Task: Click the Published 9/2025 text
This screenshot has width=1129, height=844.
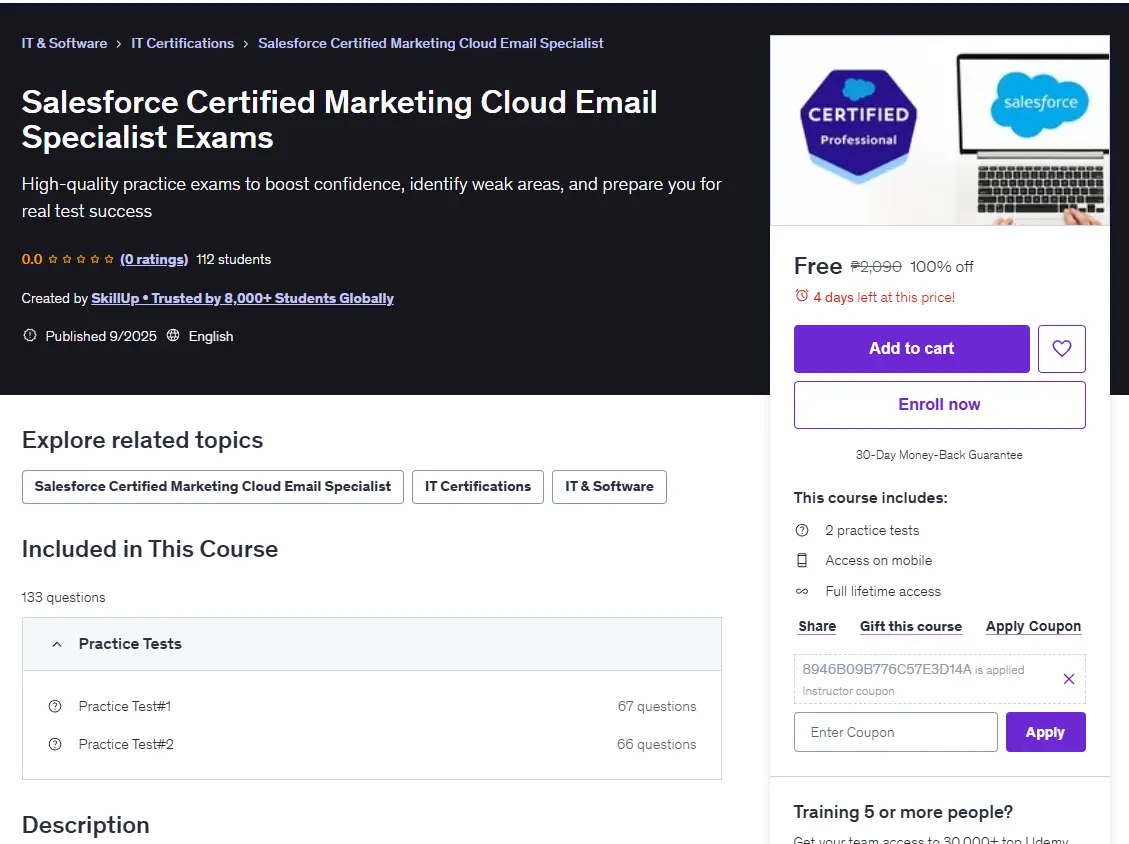Action: click(101, 336)
